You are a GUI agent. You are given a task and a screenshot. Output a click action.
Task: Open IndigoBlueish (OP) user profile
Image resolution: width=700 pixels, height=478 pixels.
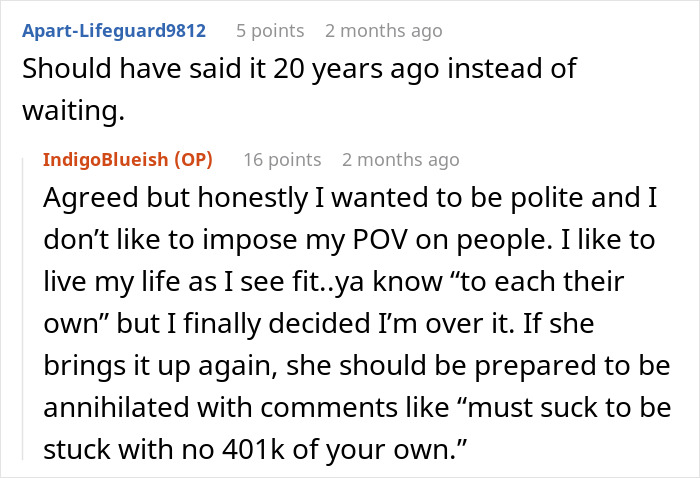[128, 159]
